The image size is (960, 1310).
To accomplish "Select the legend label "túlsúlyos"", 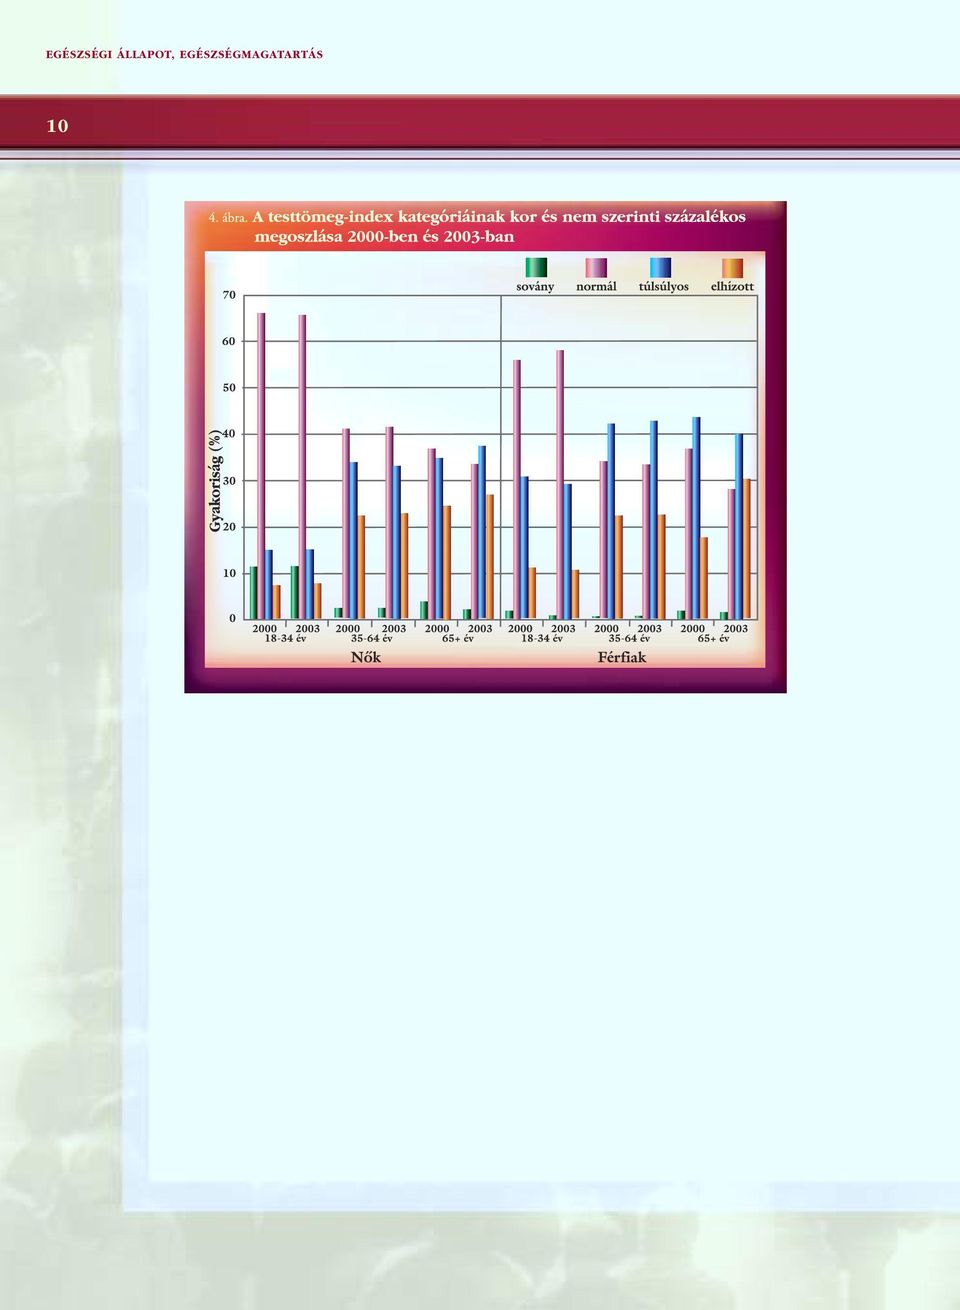I will [x=664, y=287].
